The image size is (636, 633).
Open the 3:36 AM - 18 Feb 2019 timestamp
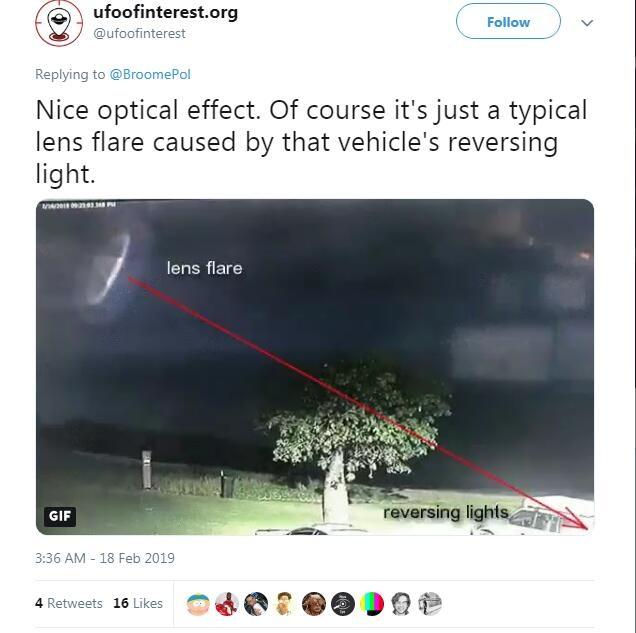(105, 558)
